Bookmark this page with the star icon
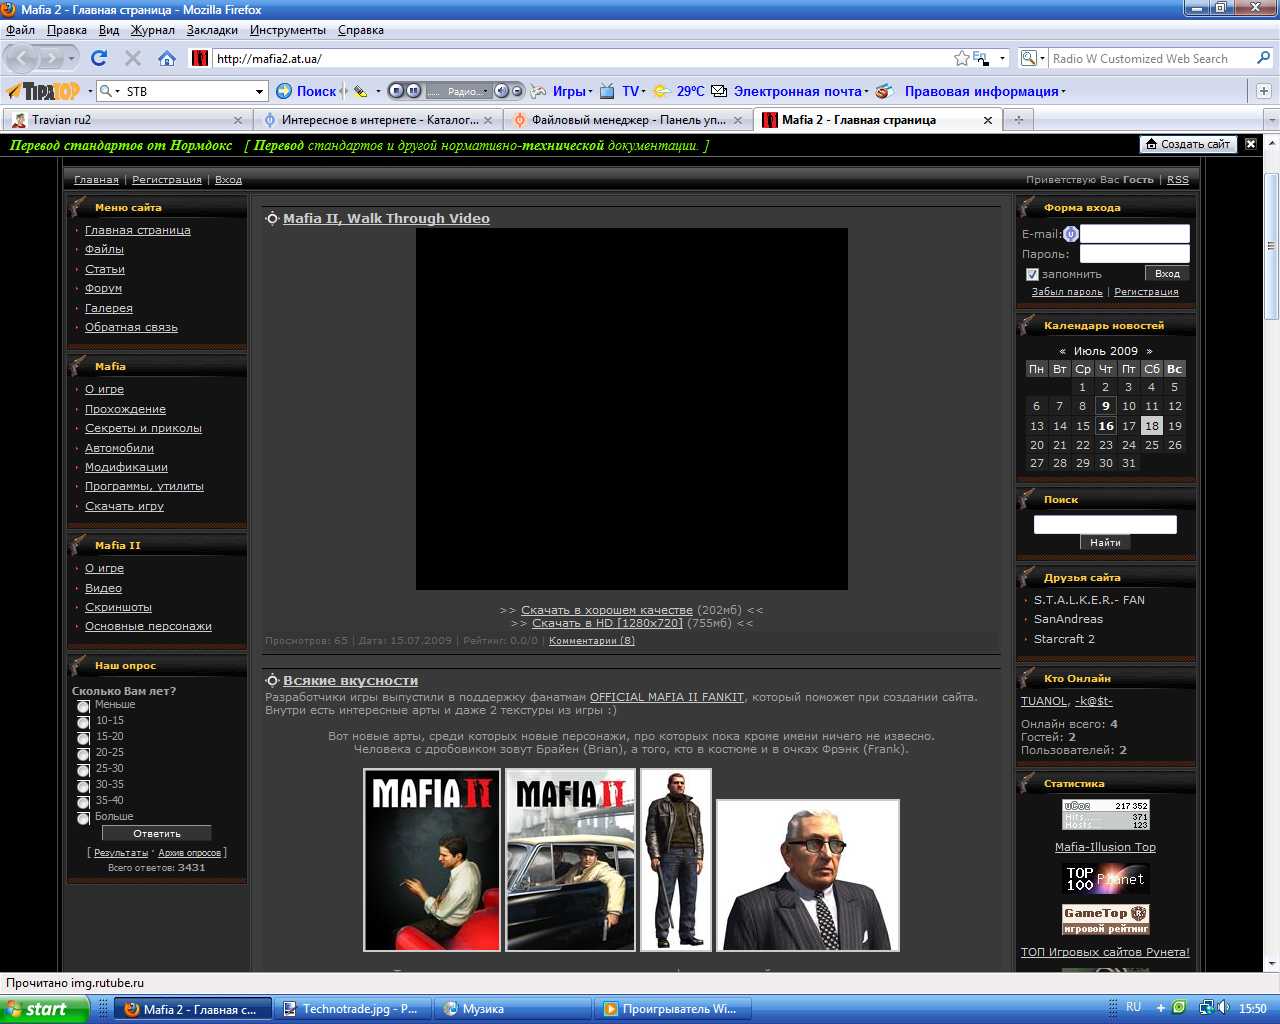The image size is (1280, 1024). pos(961,58)
